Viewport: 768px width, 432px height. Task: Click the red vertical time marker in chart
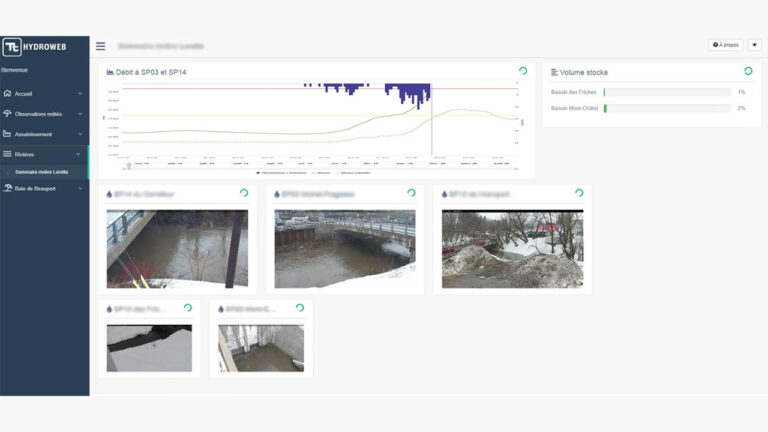pyautogui.click(x=432, y=122)
